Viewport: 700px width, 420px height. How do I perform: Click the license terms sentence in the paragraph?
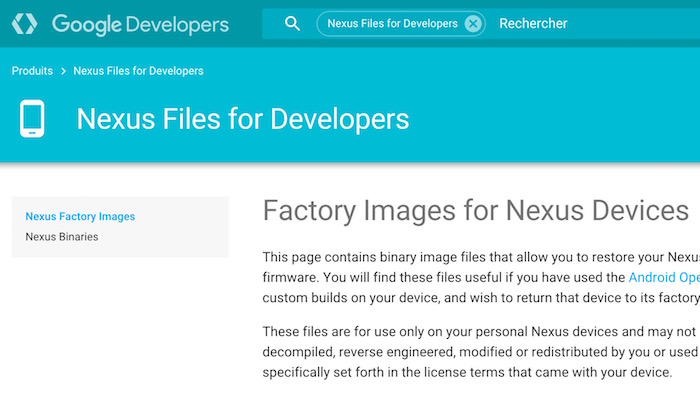pos(480,372)
